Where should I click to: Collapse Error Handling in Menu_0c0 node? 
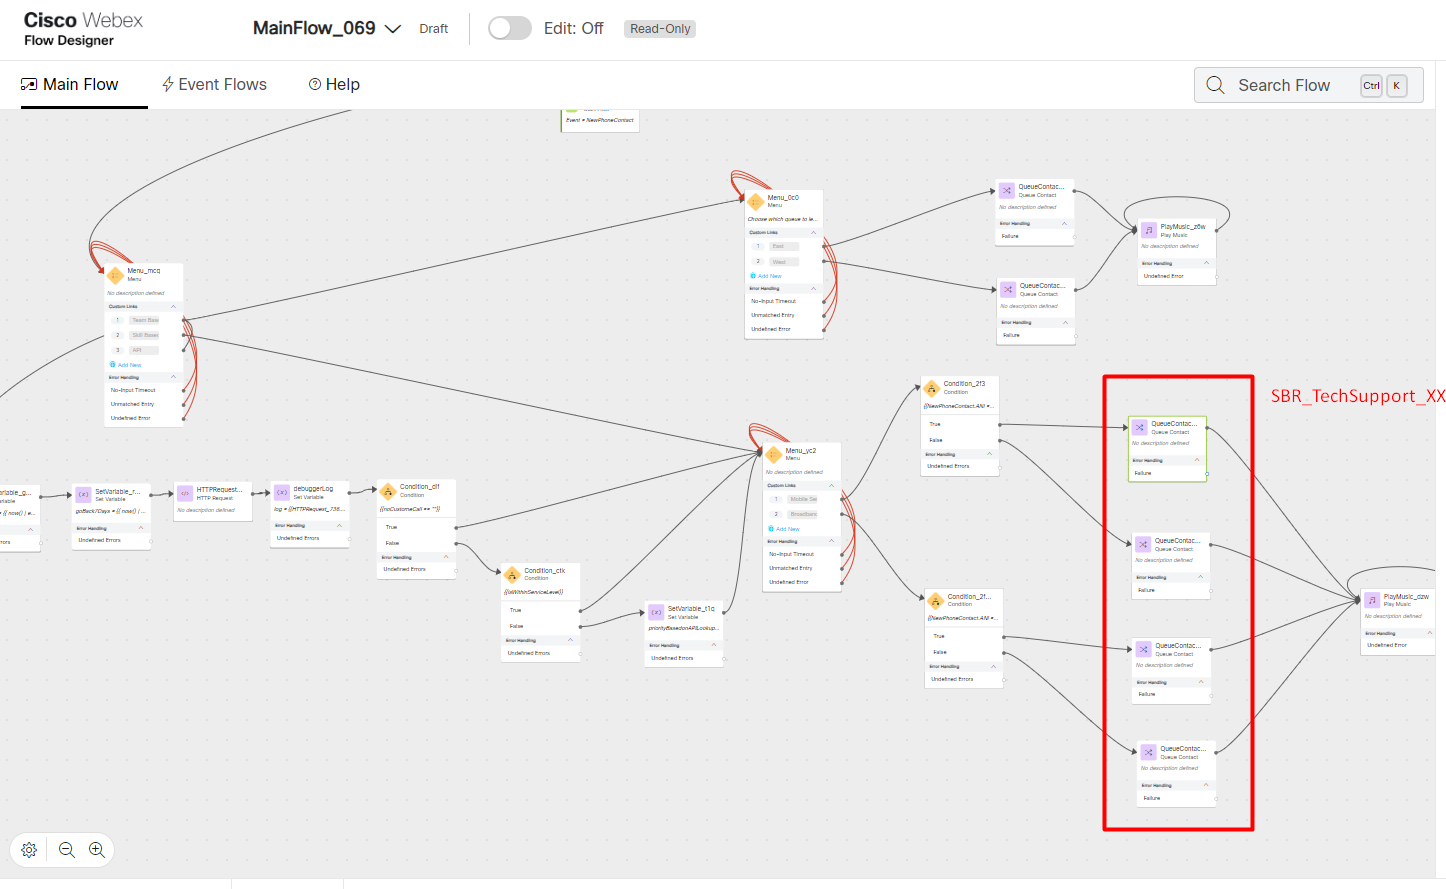(x=813, y=288)
